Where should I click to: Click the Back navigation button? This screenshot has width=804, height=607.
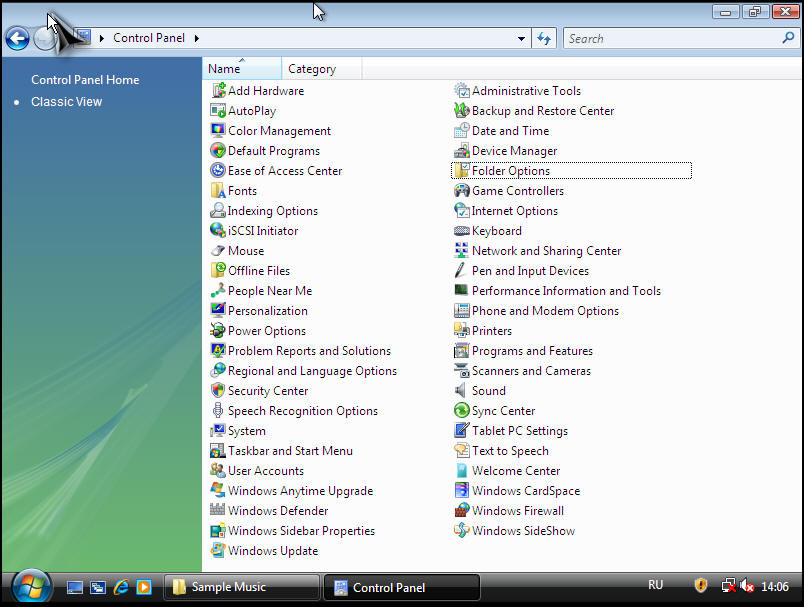click(x=17, y=39)
